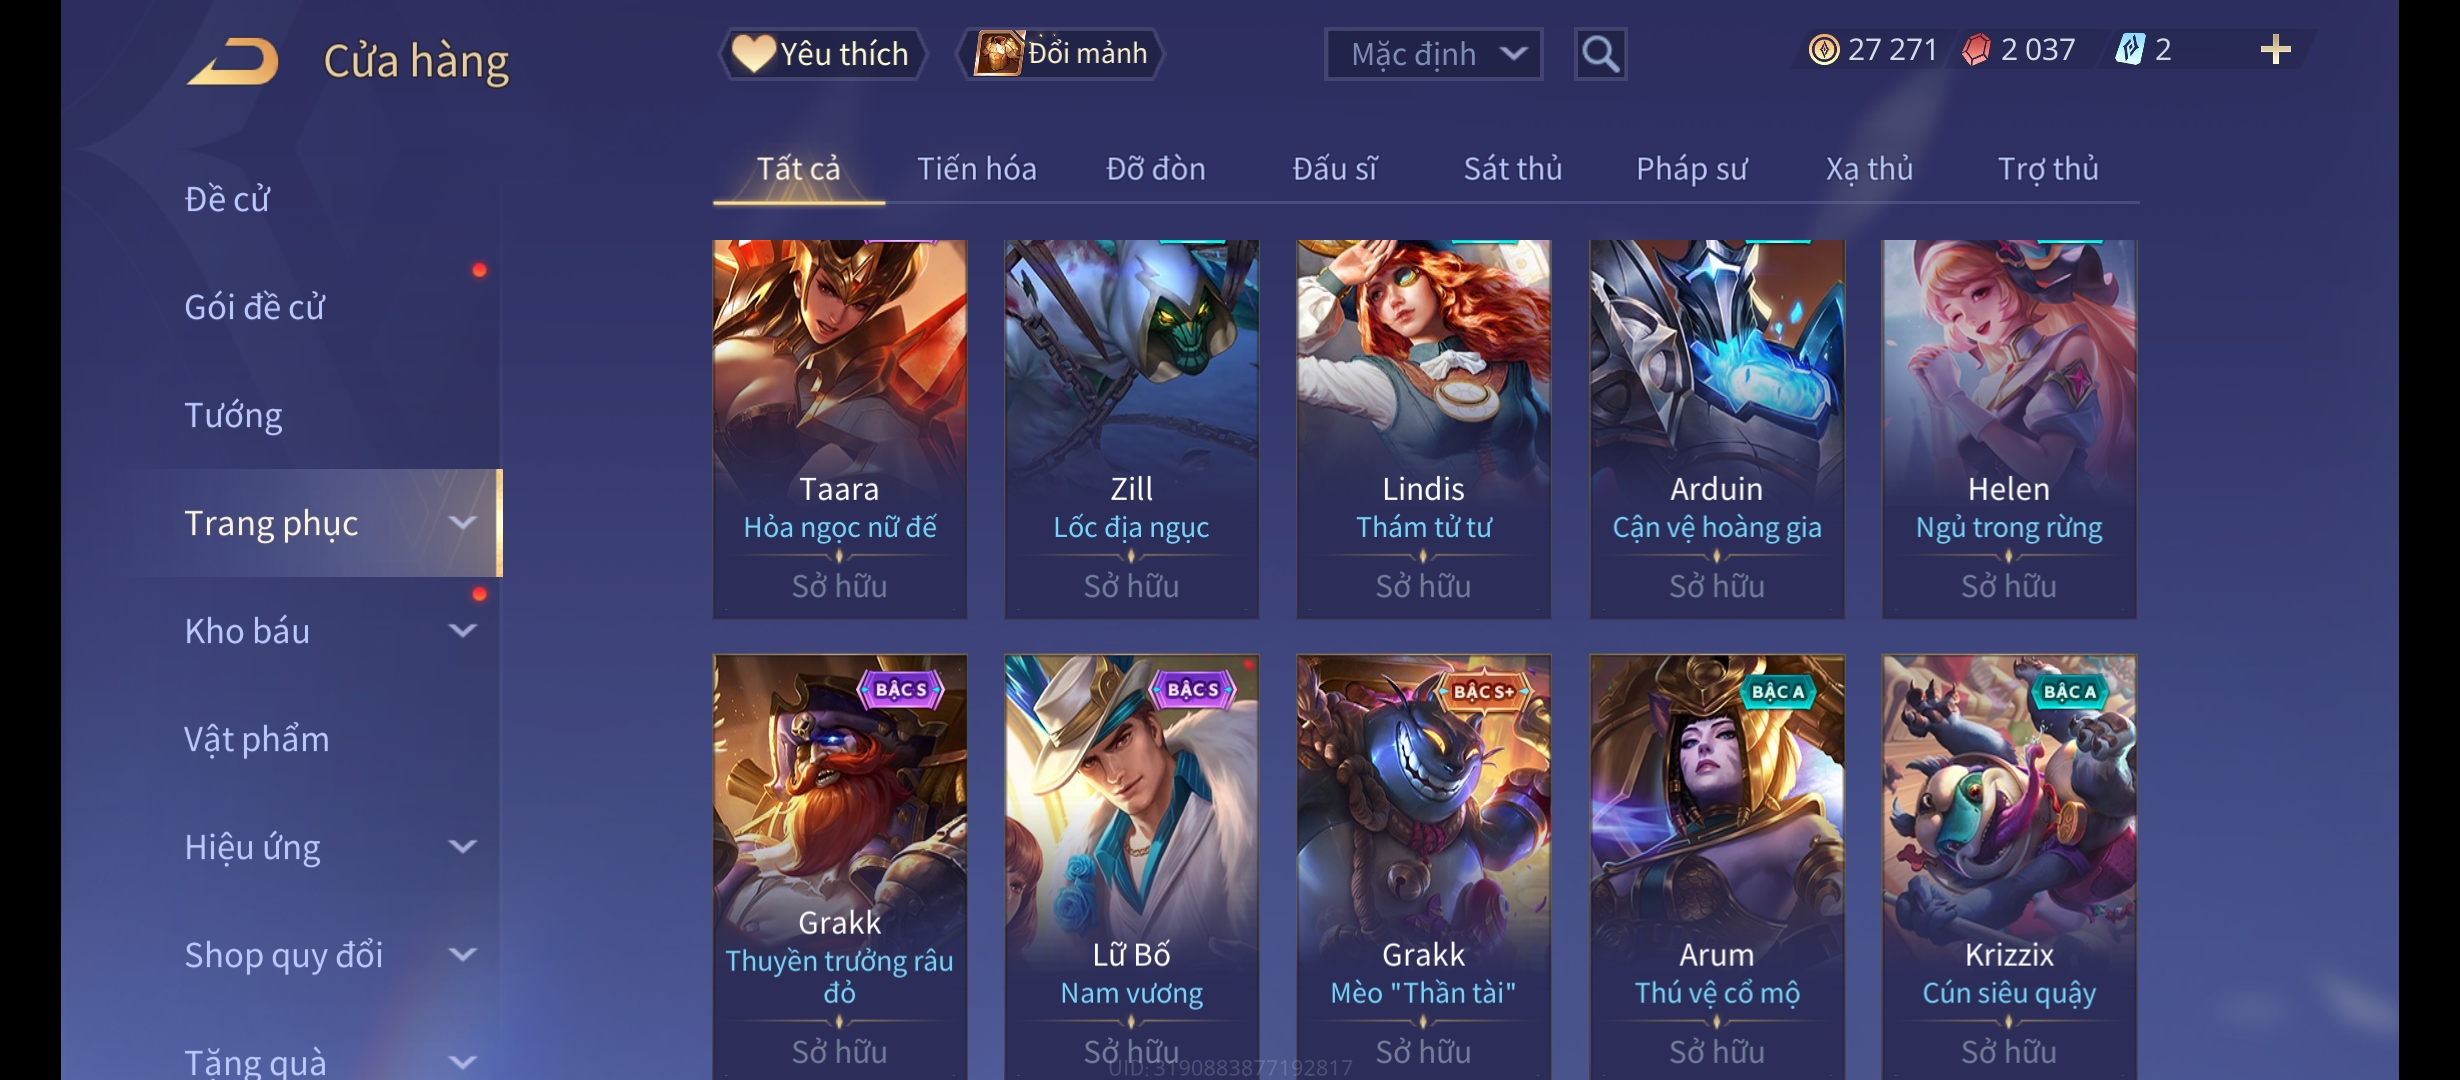Click the blue ticket currency icon
The height and width of the screenshot is (1080, 2460).
(2130, 50)
